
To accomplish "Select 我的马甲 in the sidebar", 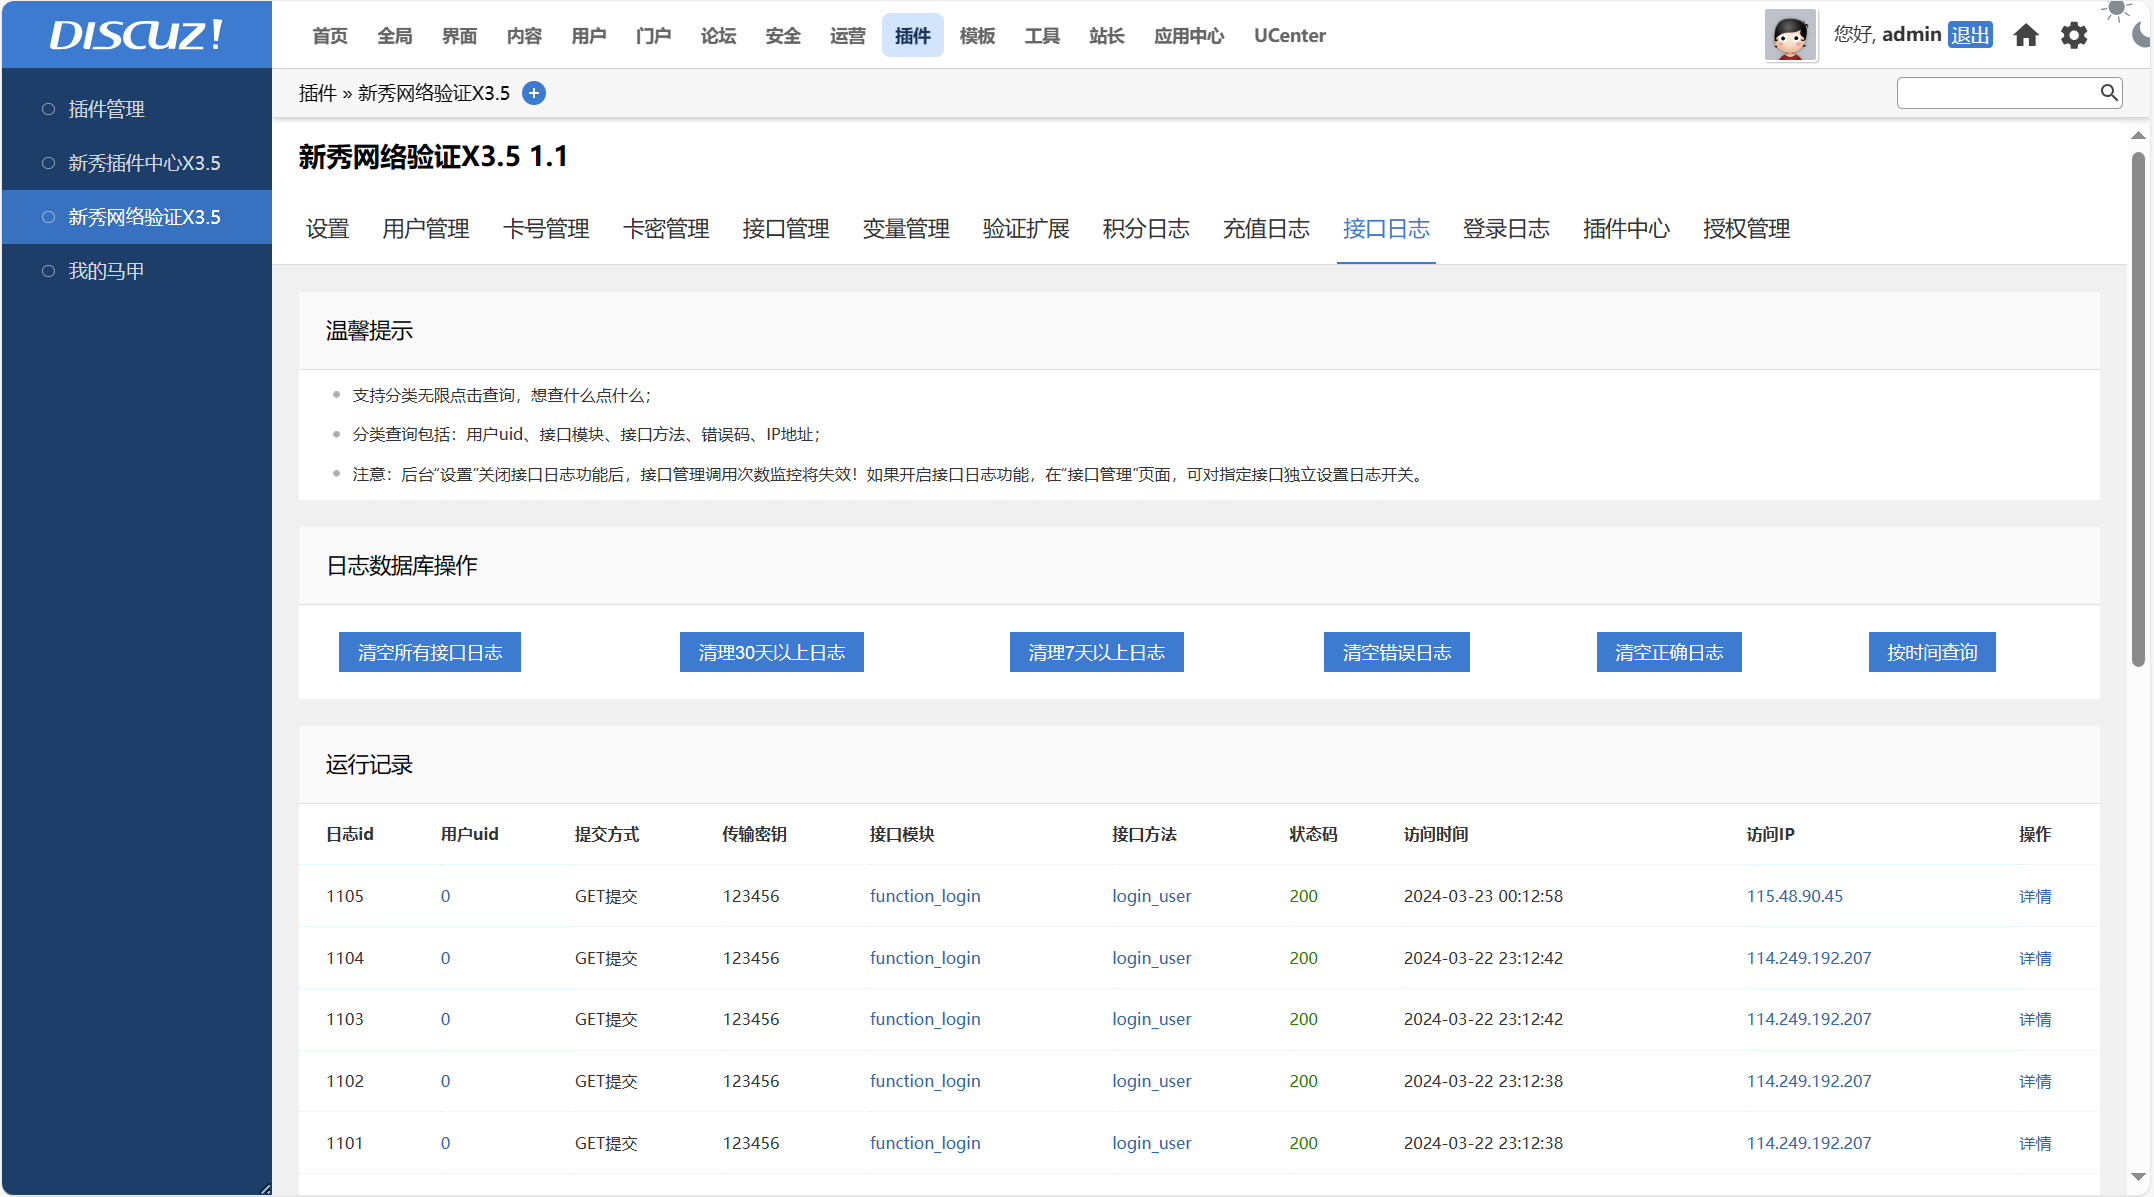I will click(137, 271).
